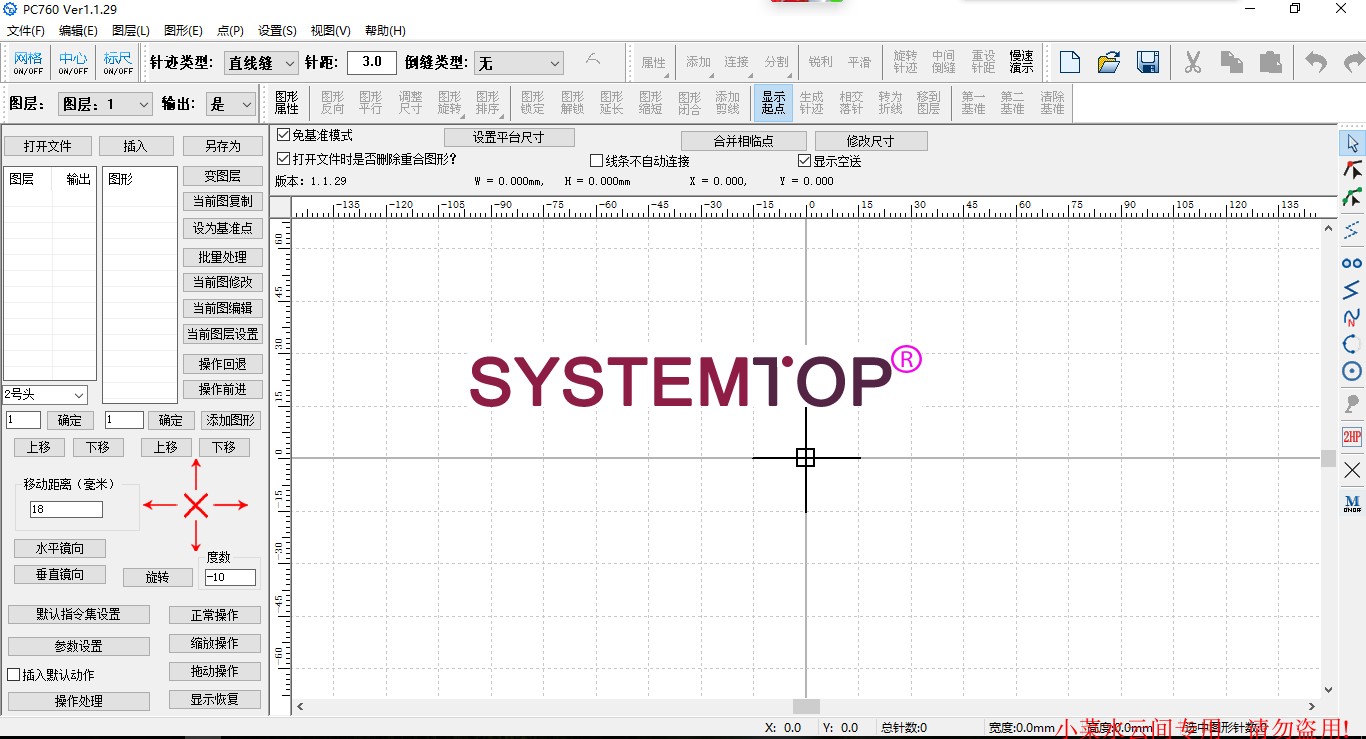This screenshot has width=1366, height=739.
Task: Toggle the center 中心 ON/OFF icon
Action: coord(73,63)
